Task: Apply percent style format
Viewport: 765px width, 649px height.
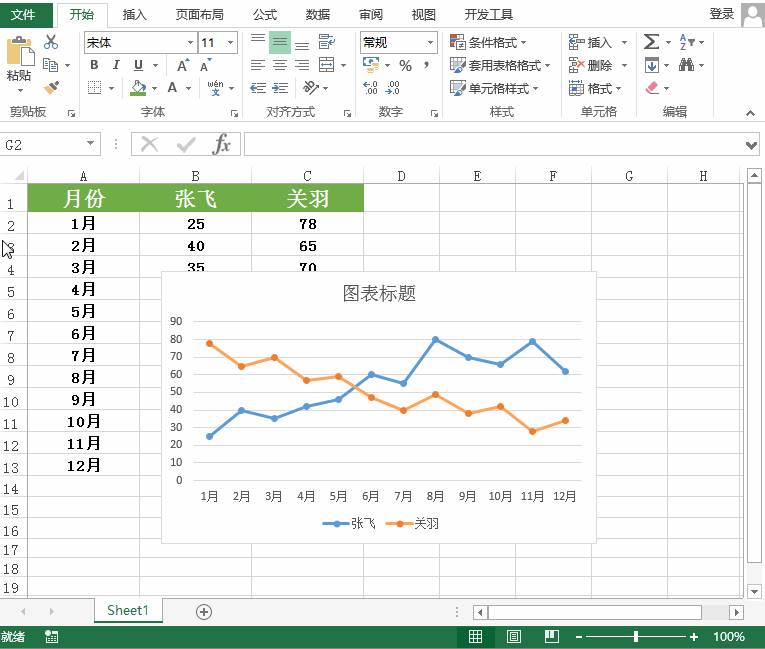Action: (x=405, y=65)
